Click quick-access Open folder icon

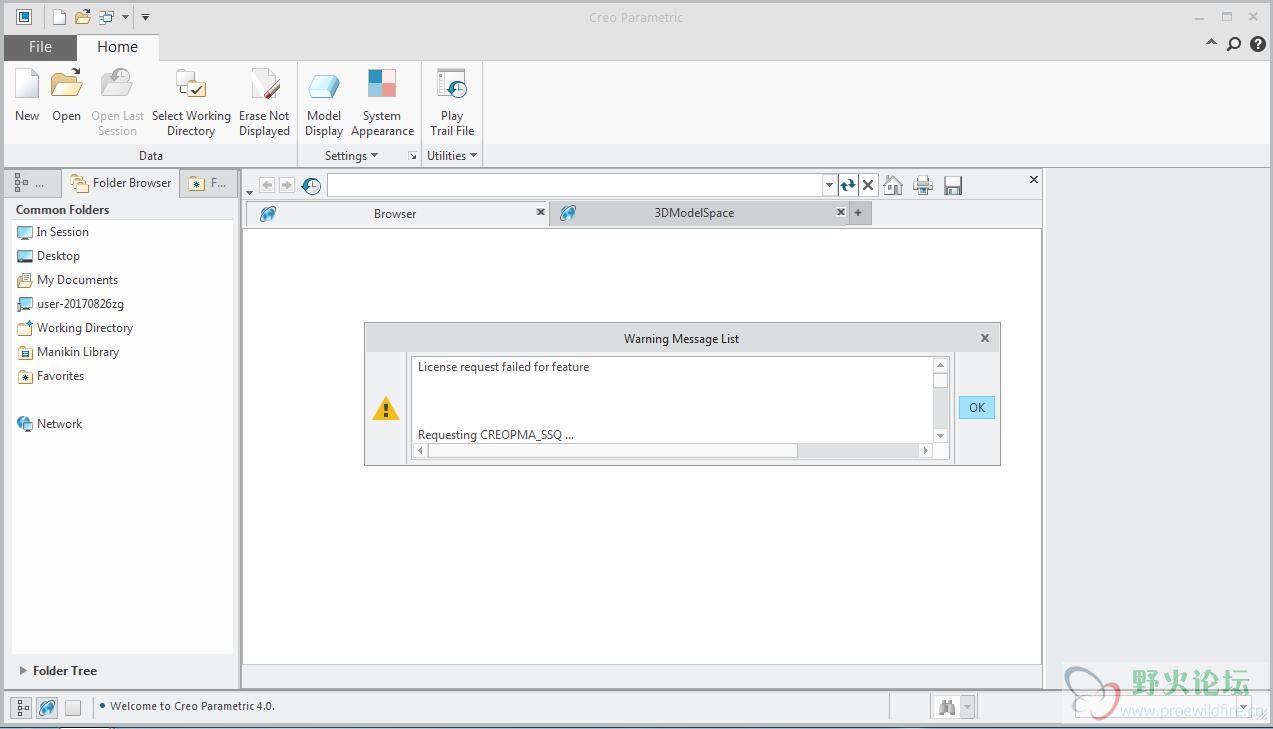83,17
